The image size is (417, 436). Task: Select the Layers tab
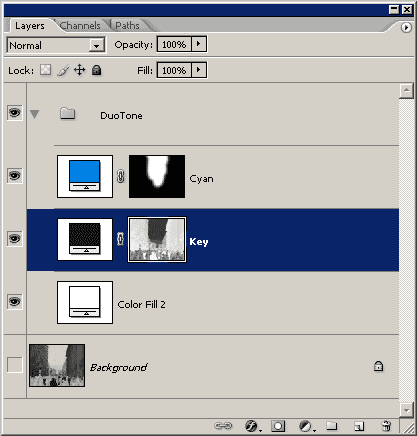pos(30,26)
